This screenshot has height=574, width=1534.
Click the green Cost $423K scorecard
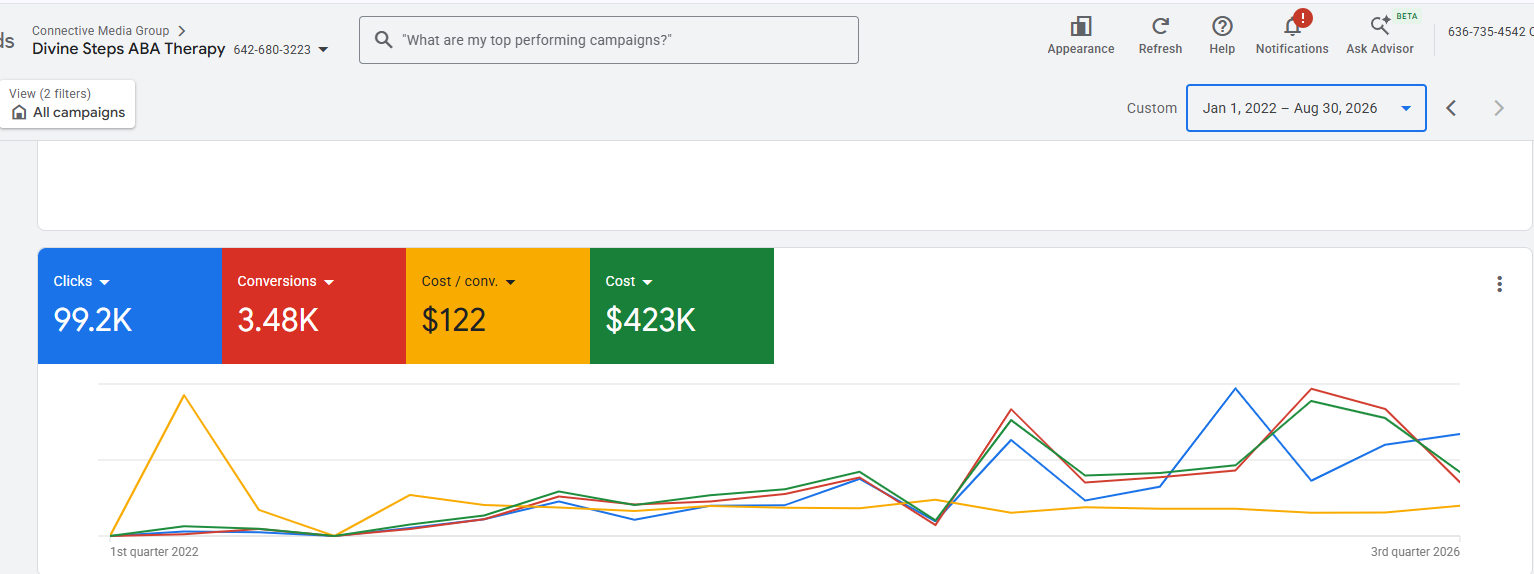682,306
